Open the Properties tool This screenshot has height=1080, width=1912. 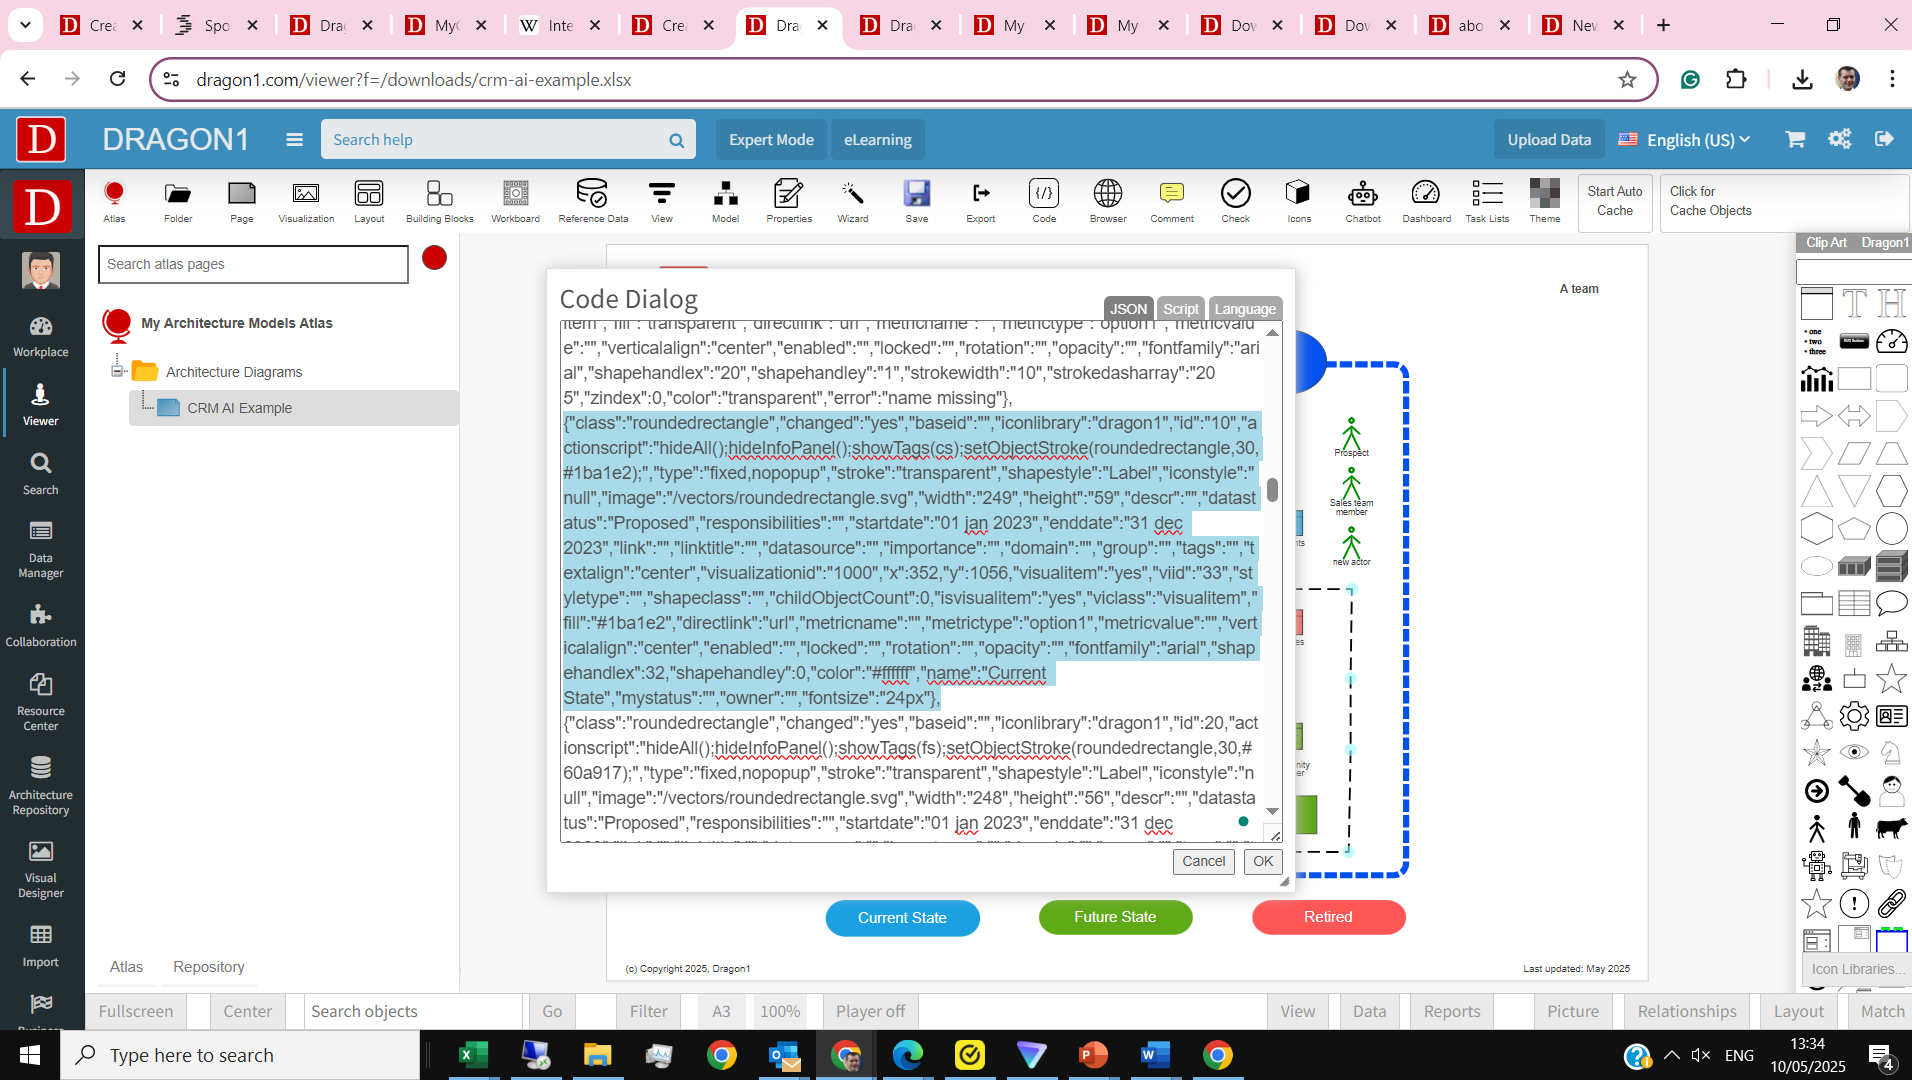coord(789,201)
